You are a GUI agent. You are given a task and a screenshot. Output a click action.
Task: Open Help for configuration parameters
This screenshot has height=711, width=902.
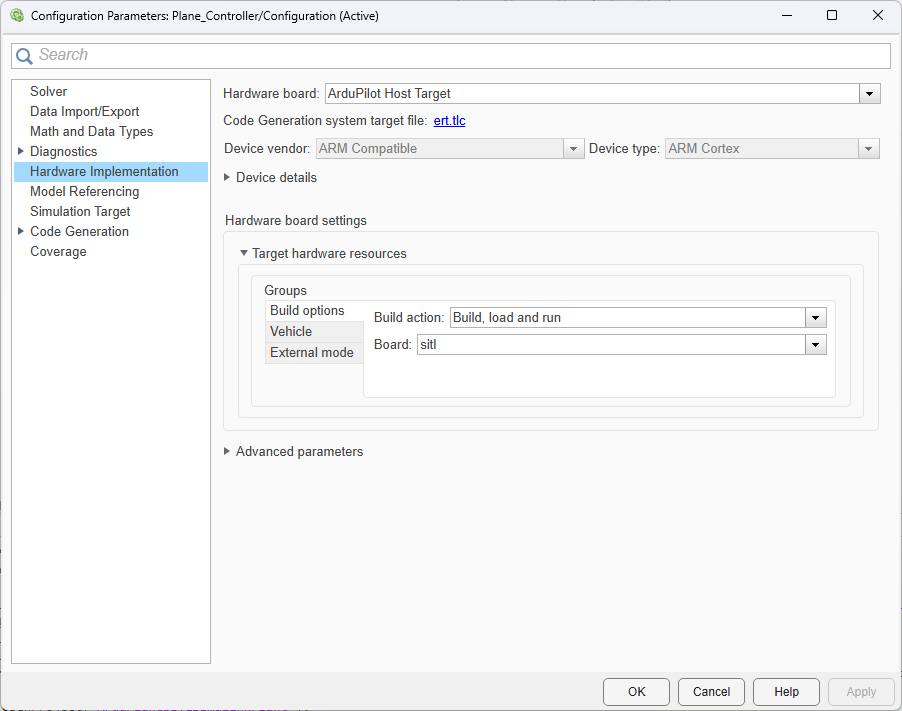point(786,691)
